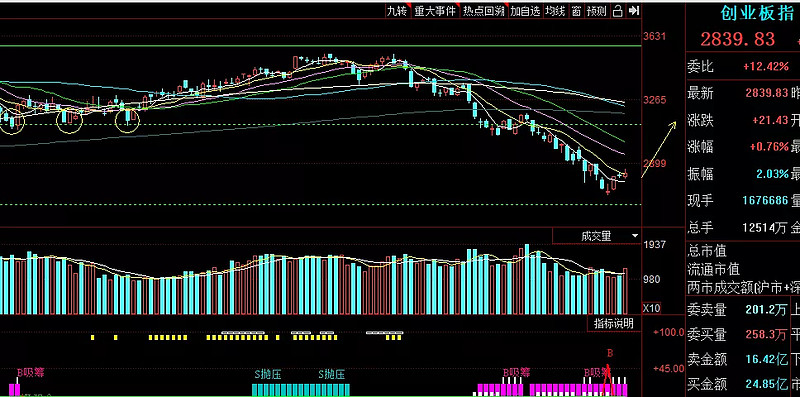Viewport: 800px width, 397px height.
Task: Expand the 成交量 indicator dropdown
Action: coord(596,236)
